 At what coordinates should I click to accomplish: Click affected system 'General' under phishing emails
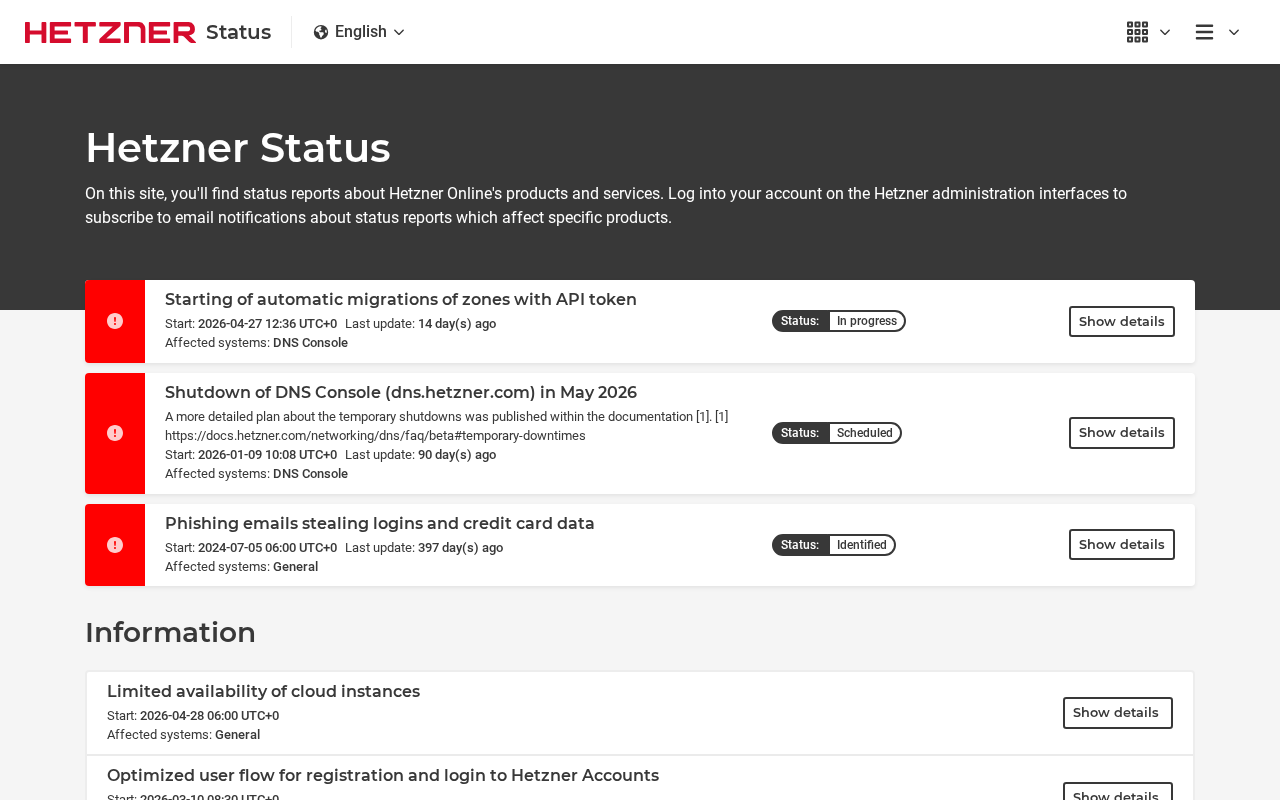(295, 567)
